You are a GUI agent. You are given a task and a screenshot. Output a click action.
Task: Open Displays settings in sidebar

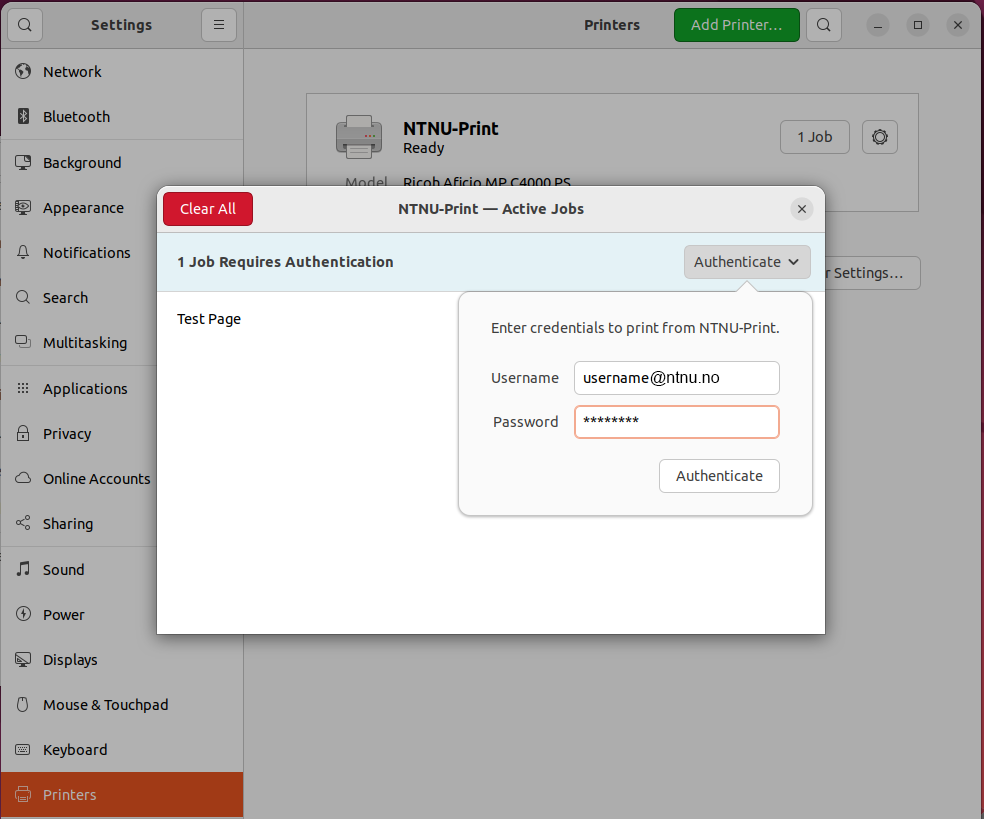point(122,660)
